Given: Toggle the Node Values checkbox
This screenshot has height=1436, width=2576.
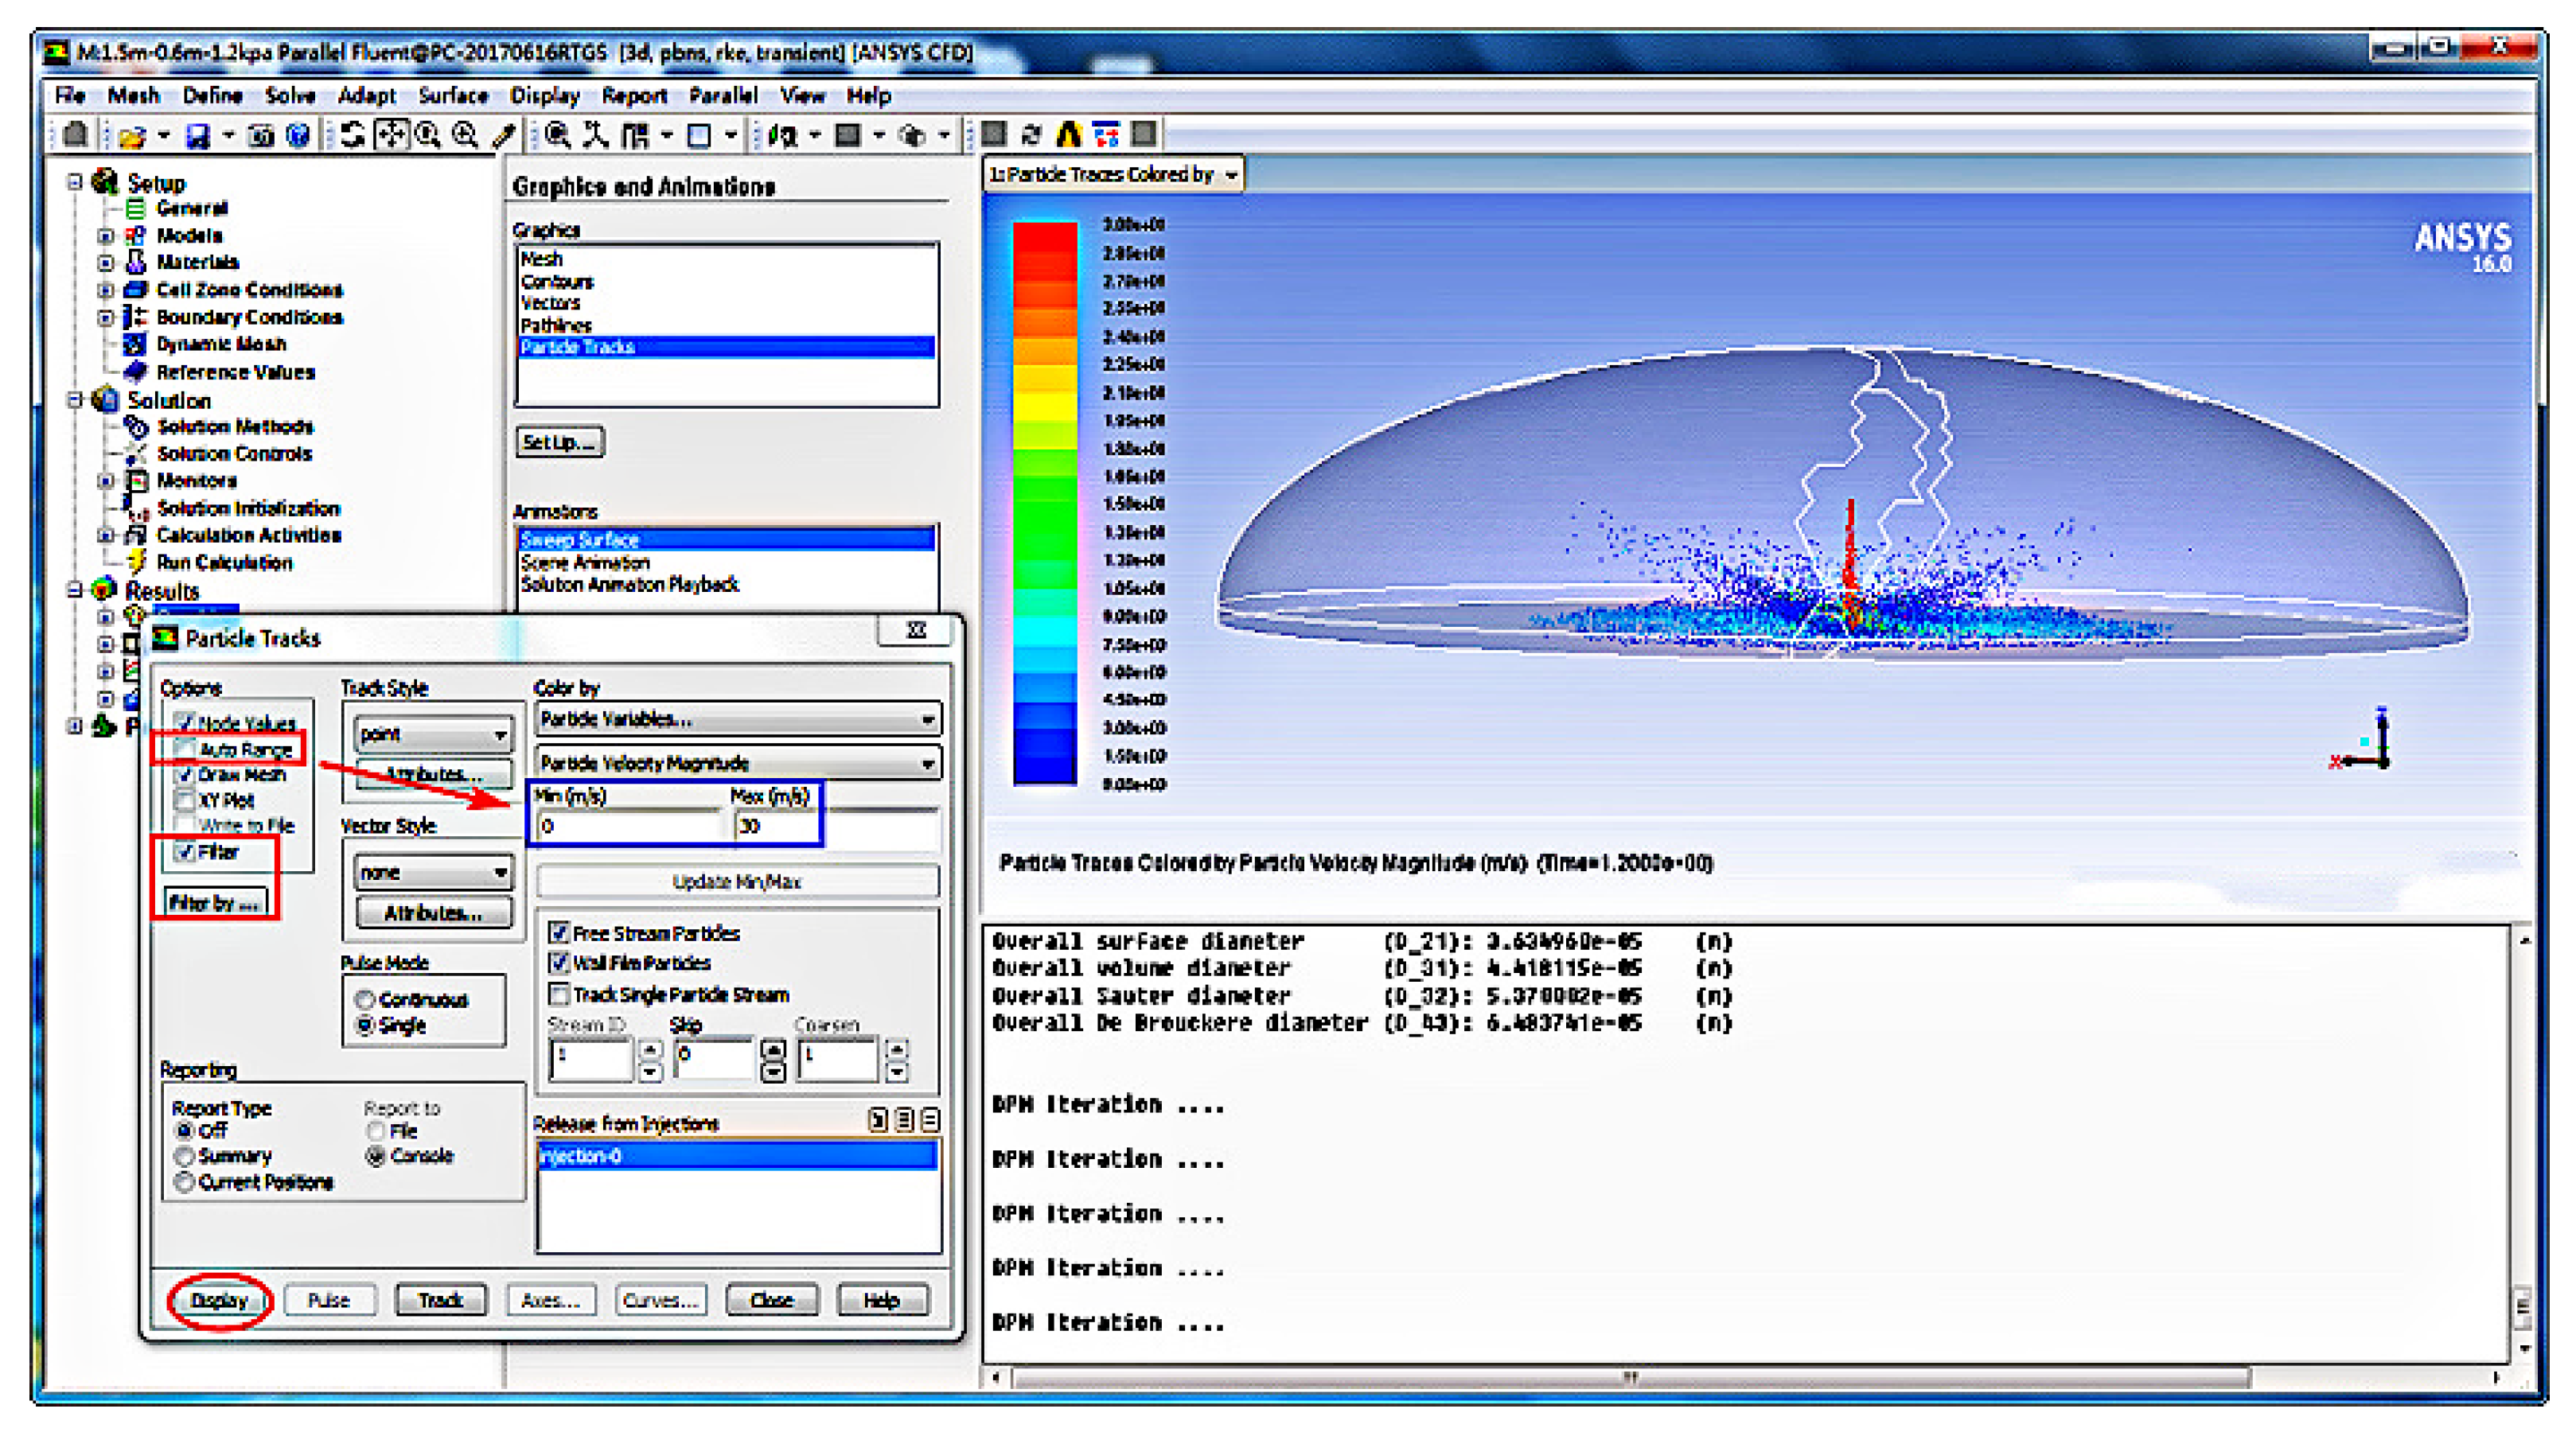Looking at the screenshot, I should [x=185, y=722].
